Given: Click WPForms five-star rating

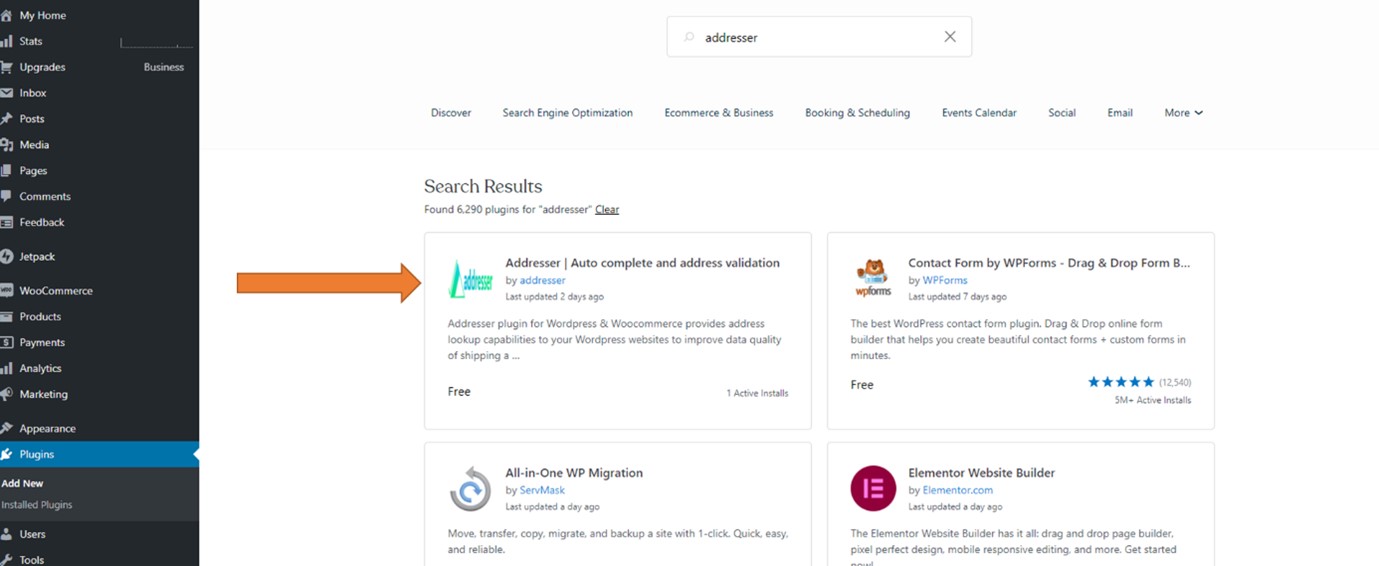Looking at the screenshot, I should 1120,382.
